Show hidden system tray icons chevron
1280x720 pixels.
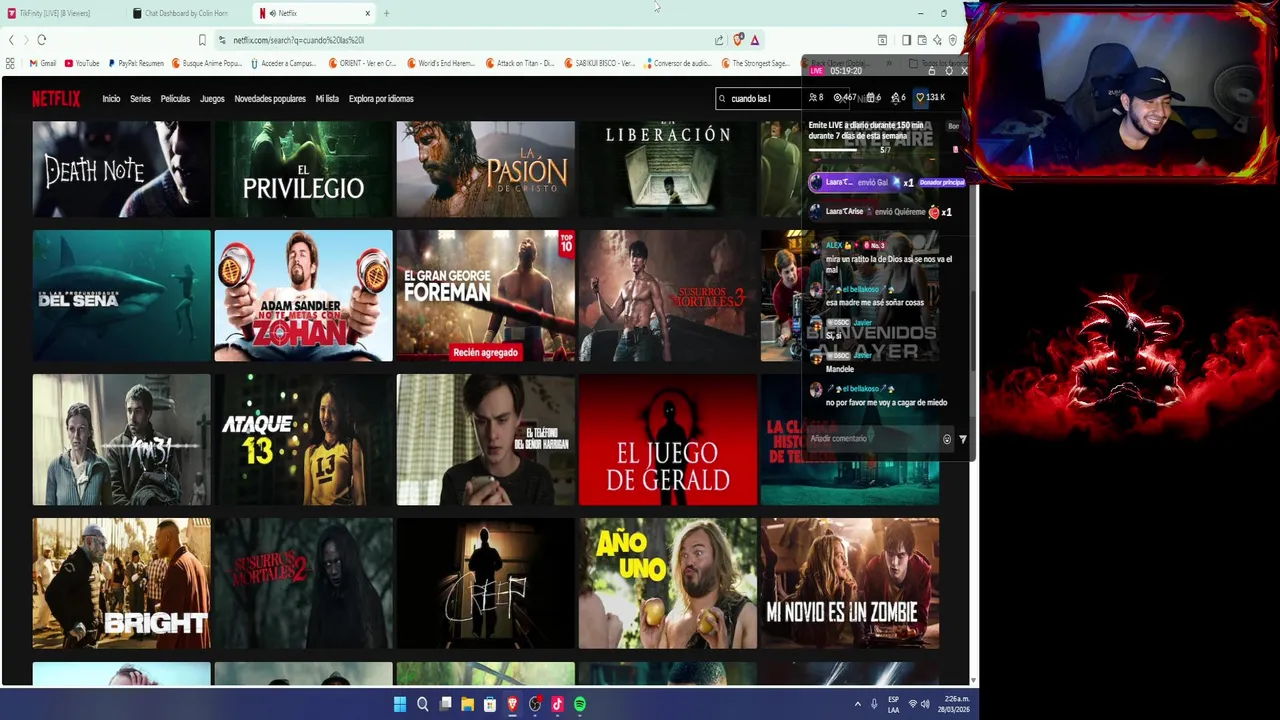pyautogui.click(x=857, y=704)
